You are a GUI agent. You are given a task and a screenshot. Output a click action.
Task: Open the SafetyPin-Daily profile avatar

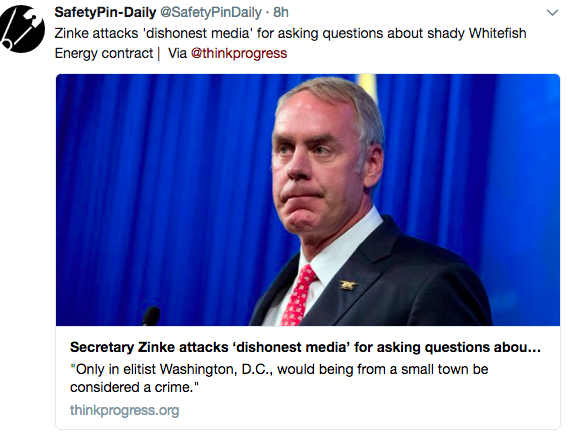(22, 29)
